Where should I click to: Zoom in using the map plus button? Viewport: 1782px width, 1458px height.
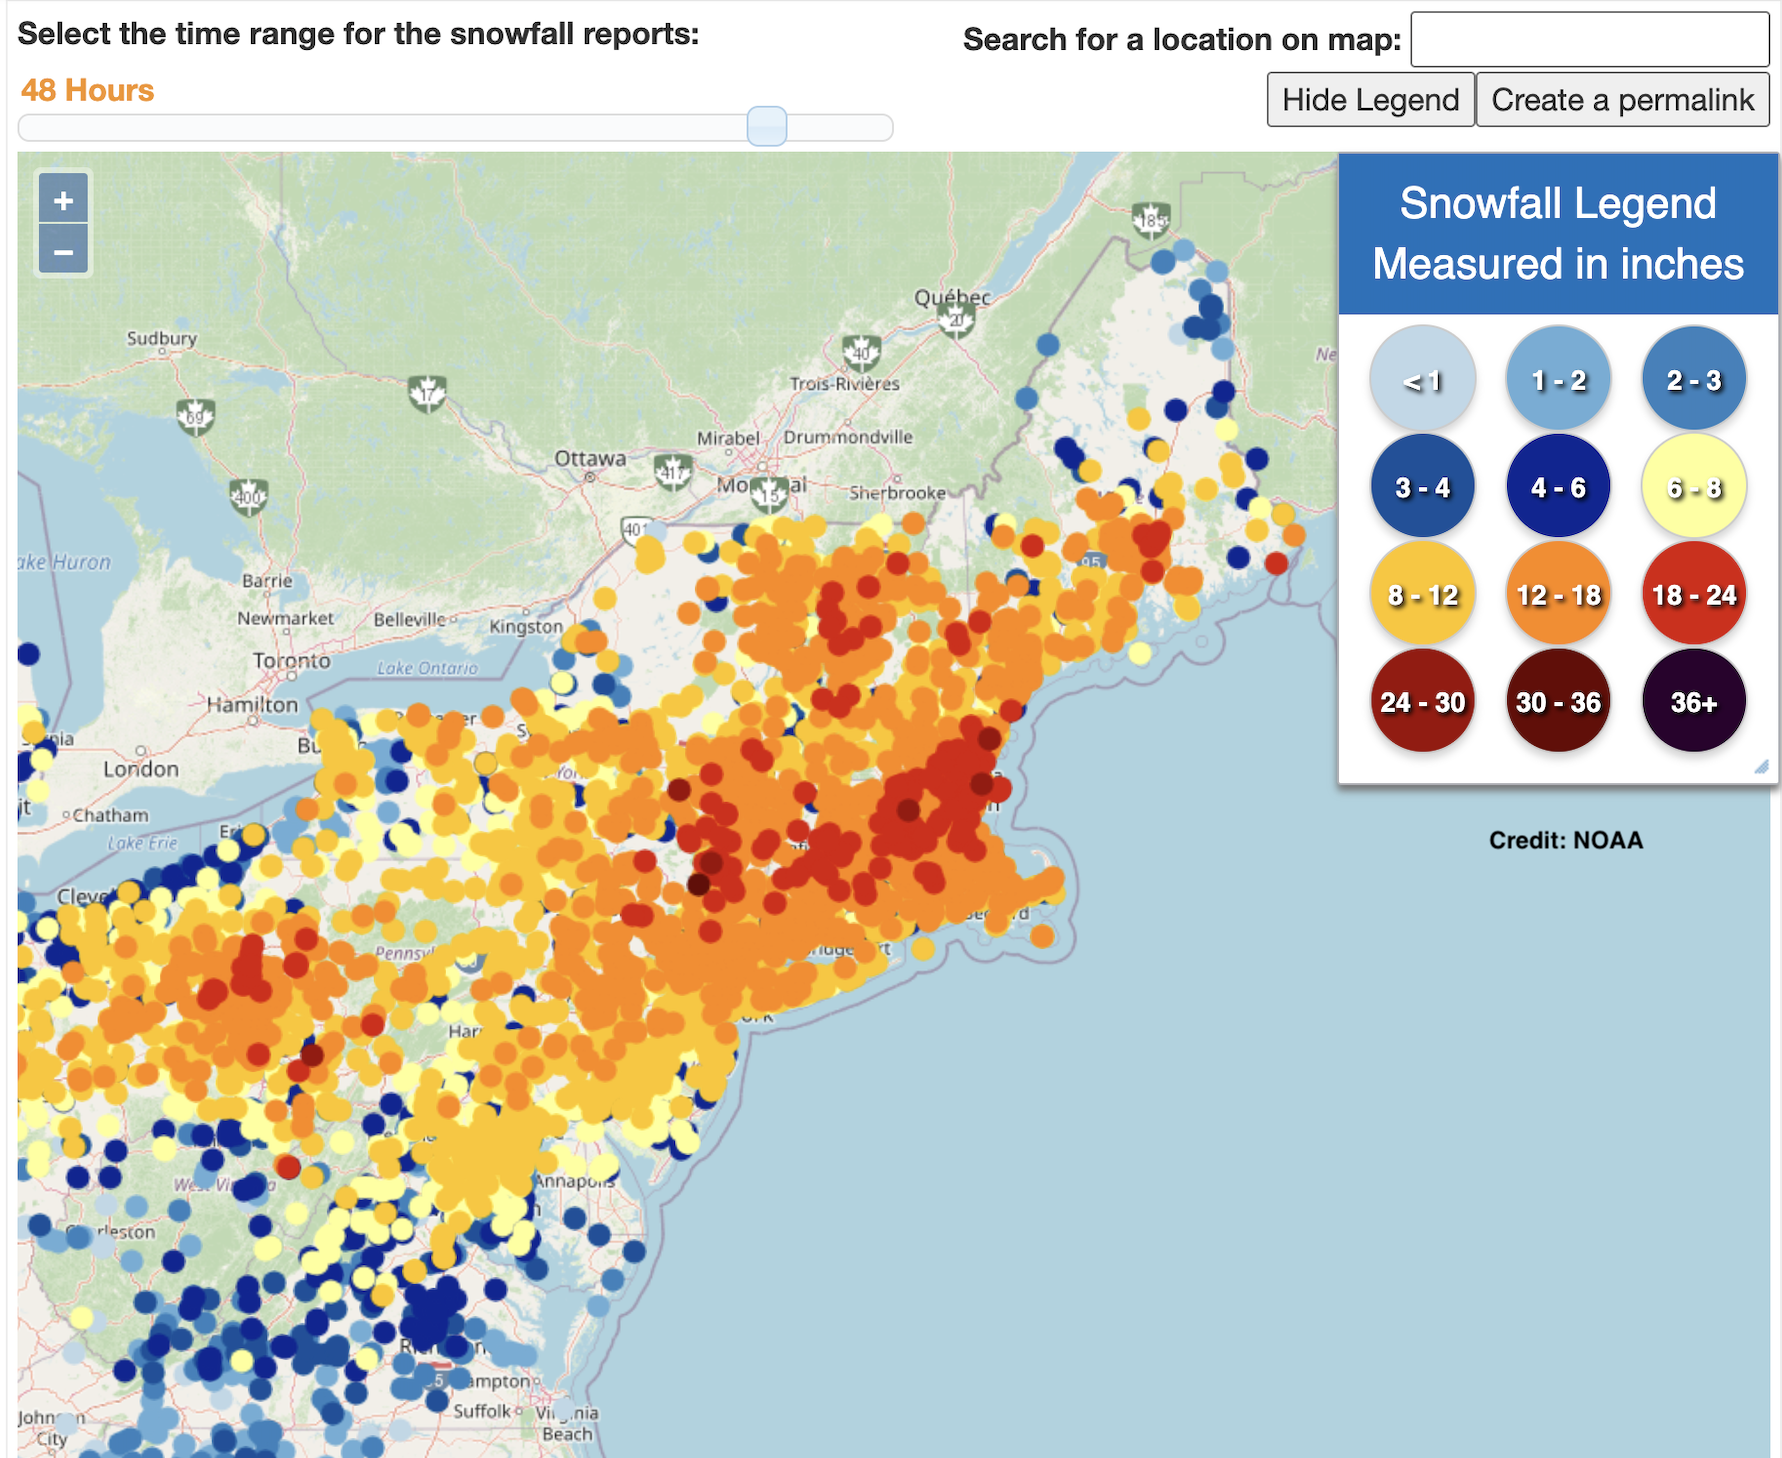point(63,199)
